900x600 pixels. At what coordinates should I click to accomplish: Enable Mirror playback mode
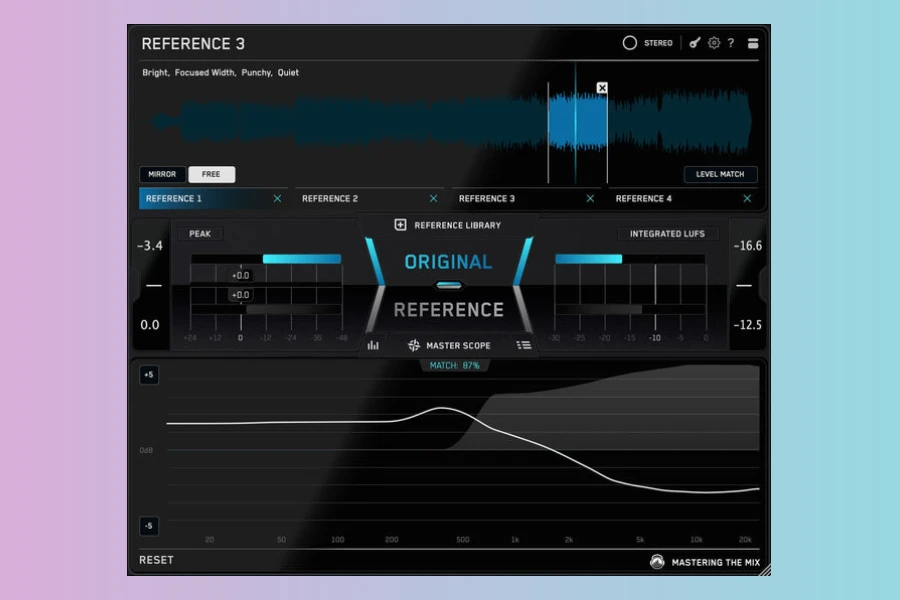pyautogui.click(x=162, y=174)
